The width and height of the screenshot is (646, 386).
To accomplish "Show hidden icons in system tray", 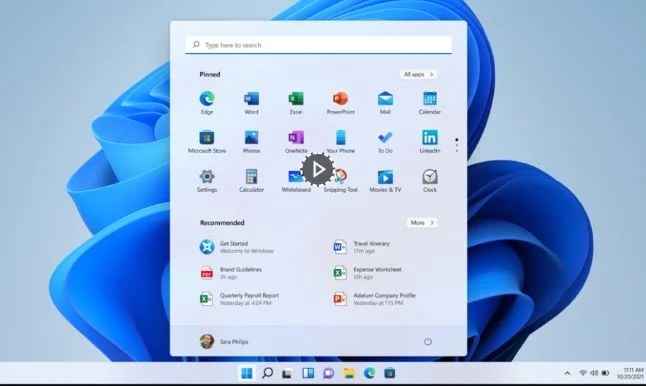I will [x=567, y=373].
